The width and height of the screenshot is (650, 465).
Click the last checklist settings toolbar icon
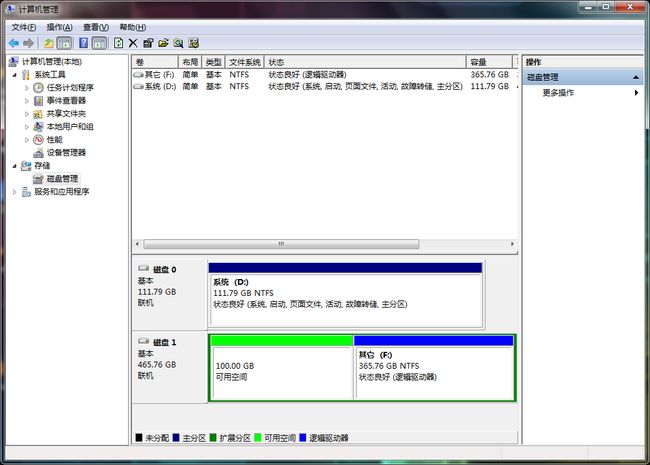coord(194,43)
